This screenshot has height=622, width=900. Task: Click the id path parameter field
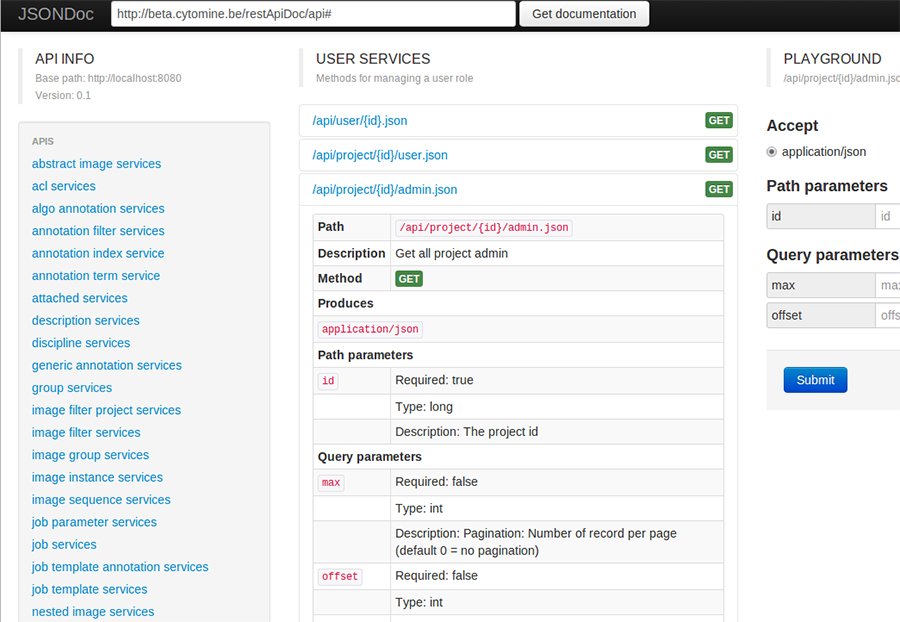887,217
